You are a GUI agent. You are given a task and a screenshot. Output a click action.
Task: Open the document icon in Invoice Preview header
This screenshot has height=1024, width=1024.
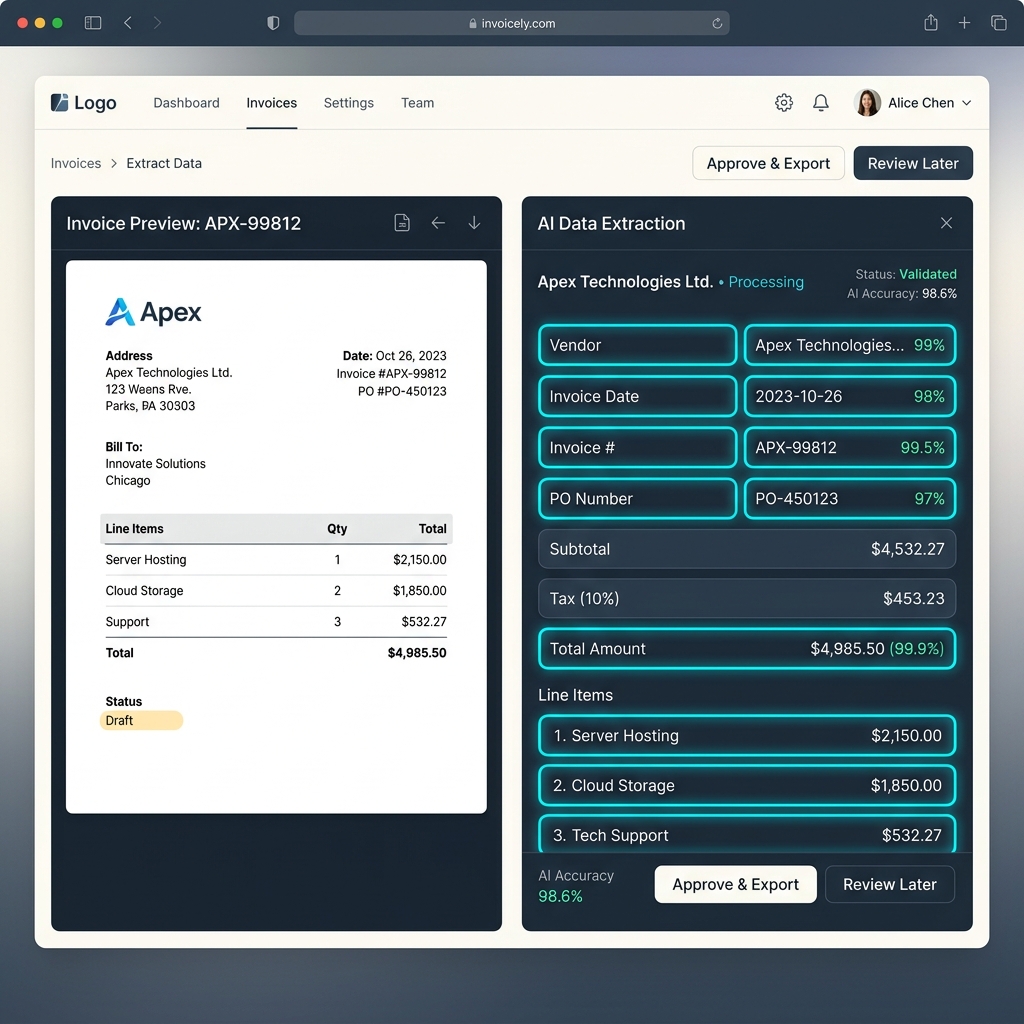click(402, 223)
